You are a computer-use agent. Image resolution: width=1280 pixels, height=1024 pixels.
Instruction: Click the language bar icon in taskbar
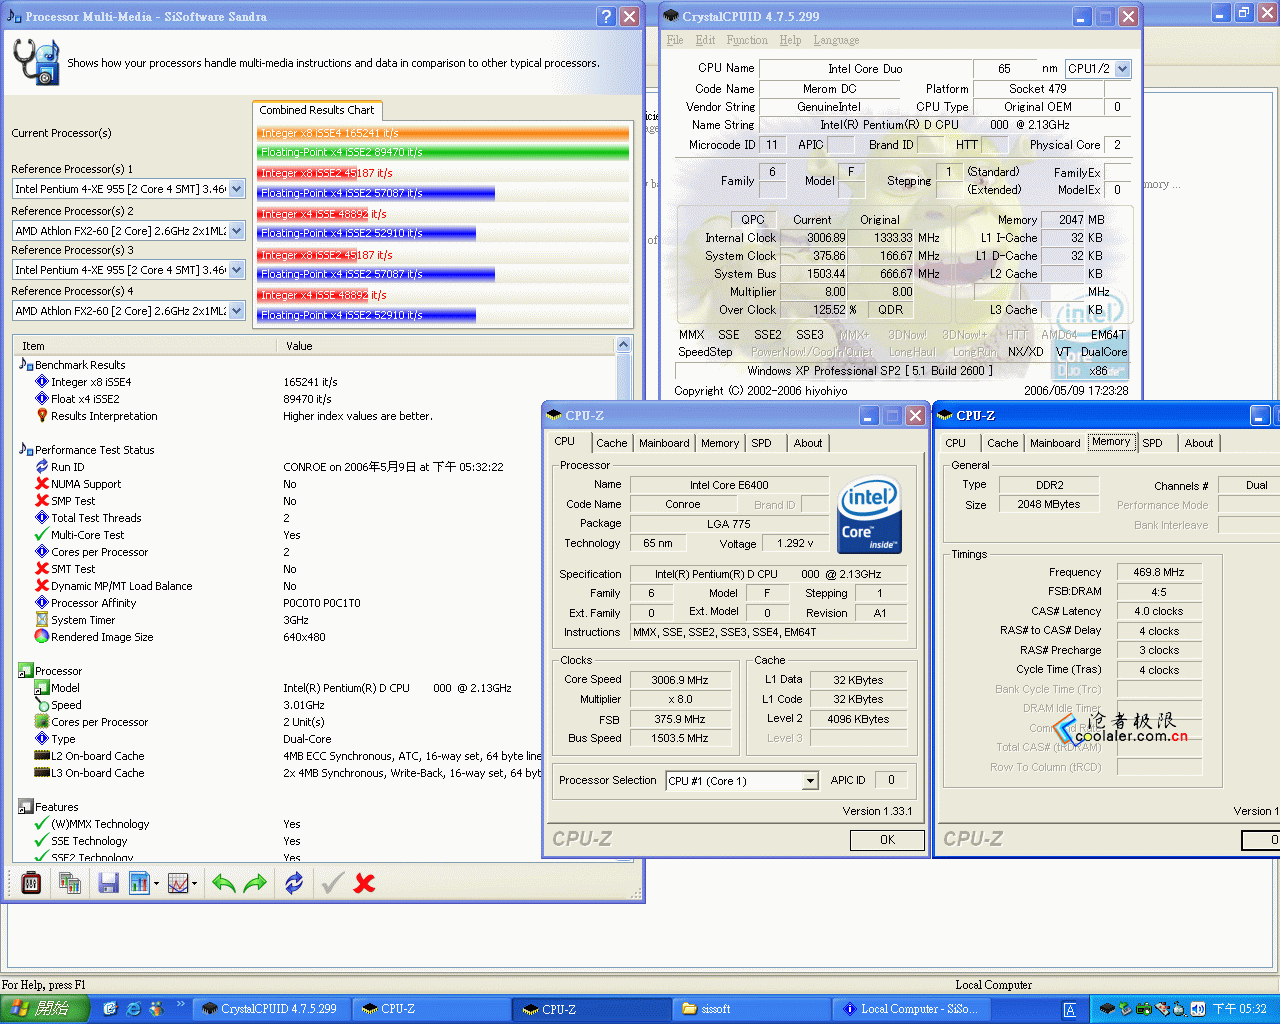coord(1069,1010)
